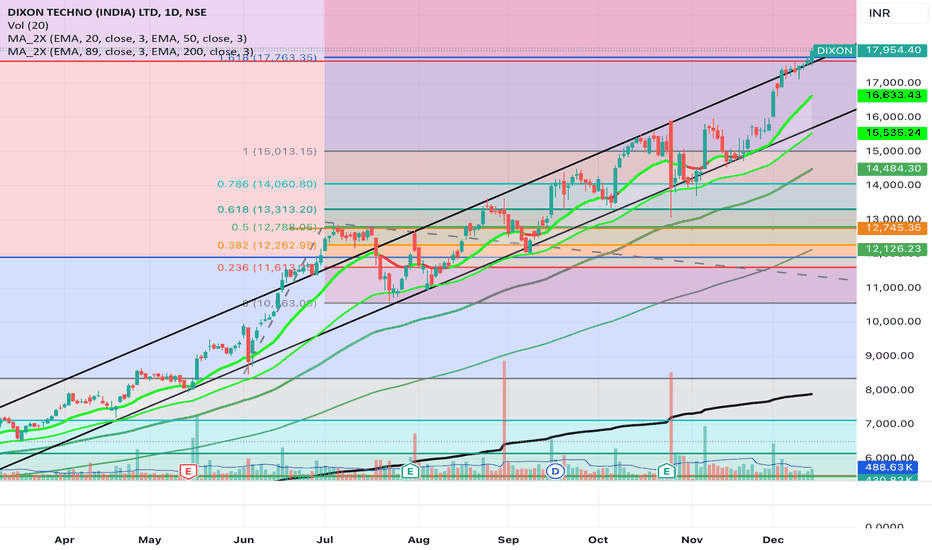Click the DIXON TECHNO (INDIA) LTD symbol title
The height and width of the screenshot is (550, 932).
pyautogui.click(x=107, y=12)
